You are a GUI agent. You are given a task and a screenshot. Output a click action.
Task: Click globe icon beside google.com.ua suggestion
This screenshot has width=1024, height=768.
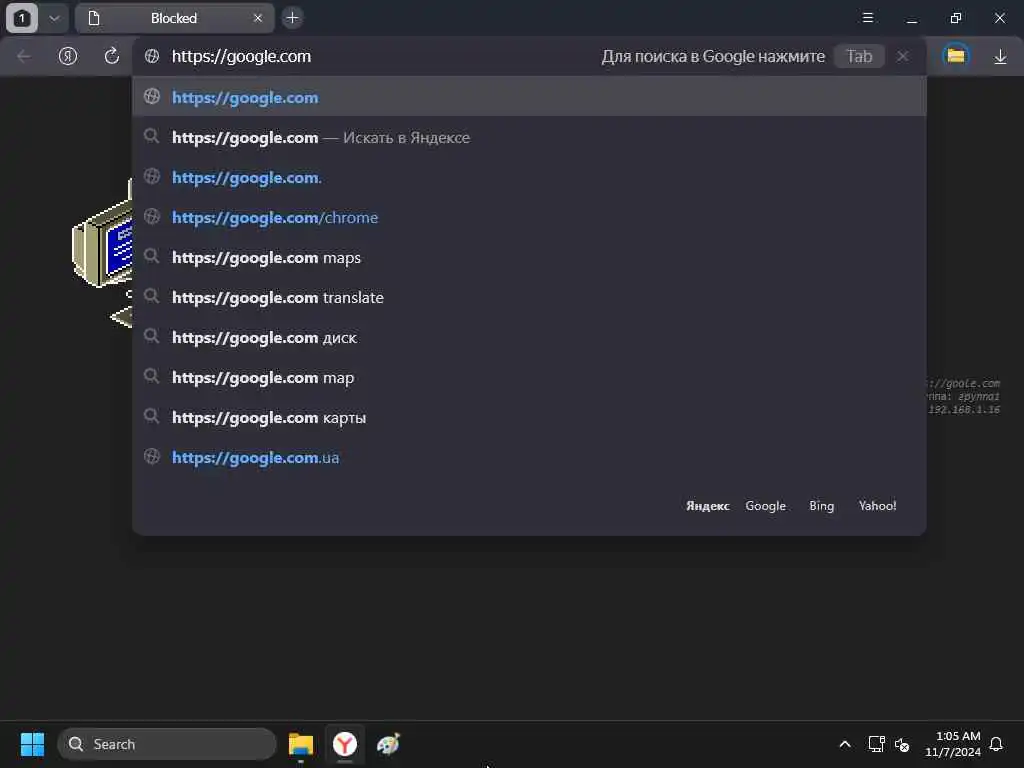(152, 456)
